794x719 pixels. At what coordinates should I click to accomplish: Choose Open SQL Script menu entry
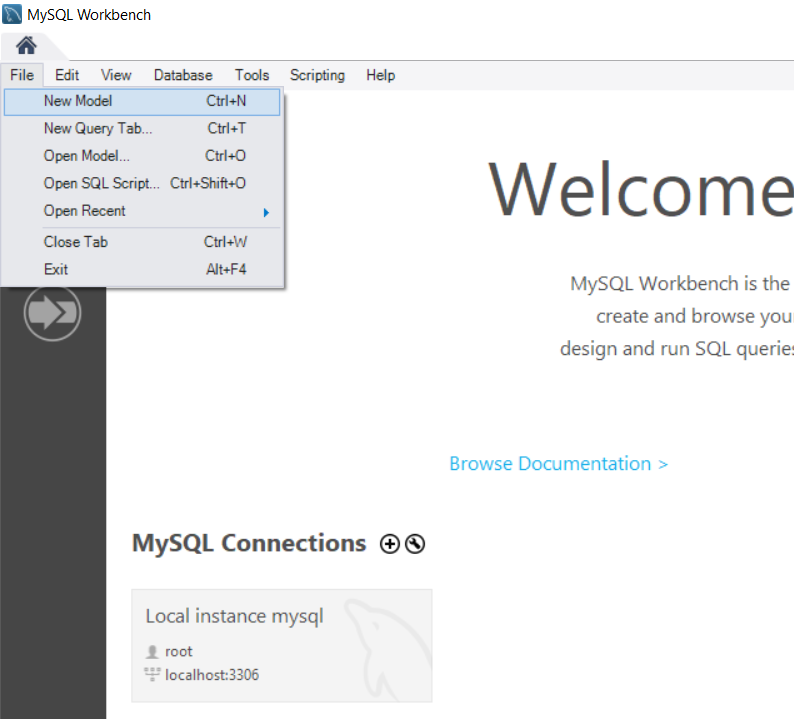(142, 183)
